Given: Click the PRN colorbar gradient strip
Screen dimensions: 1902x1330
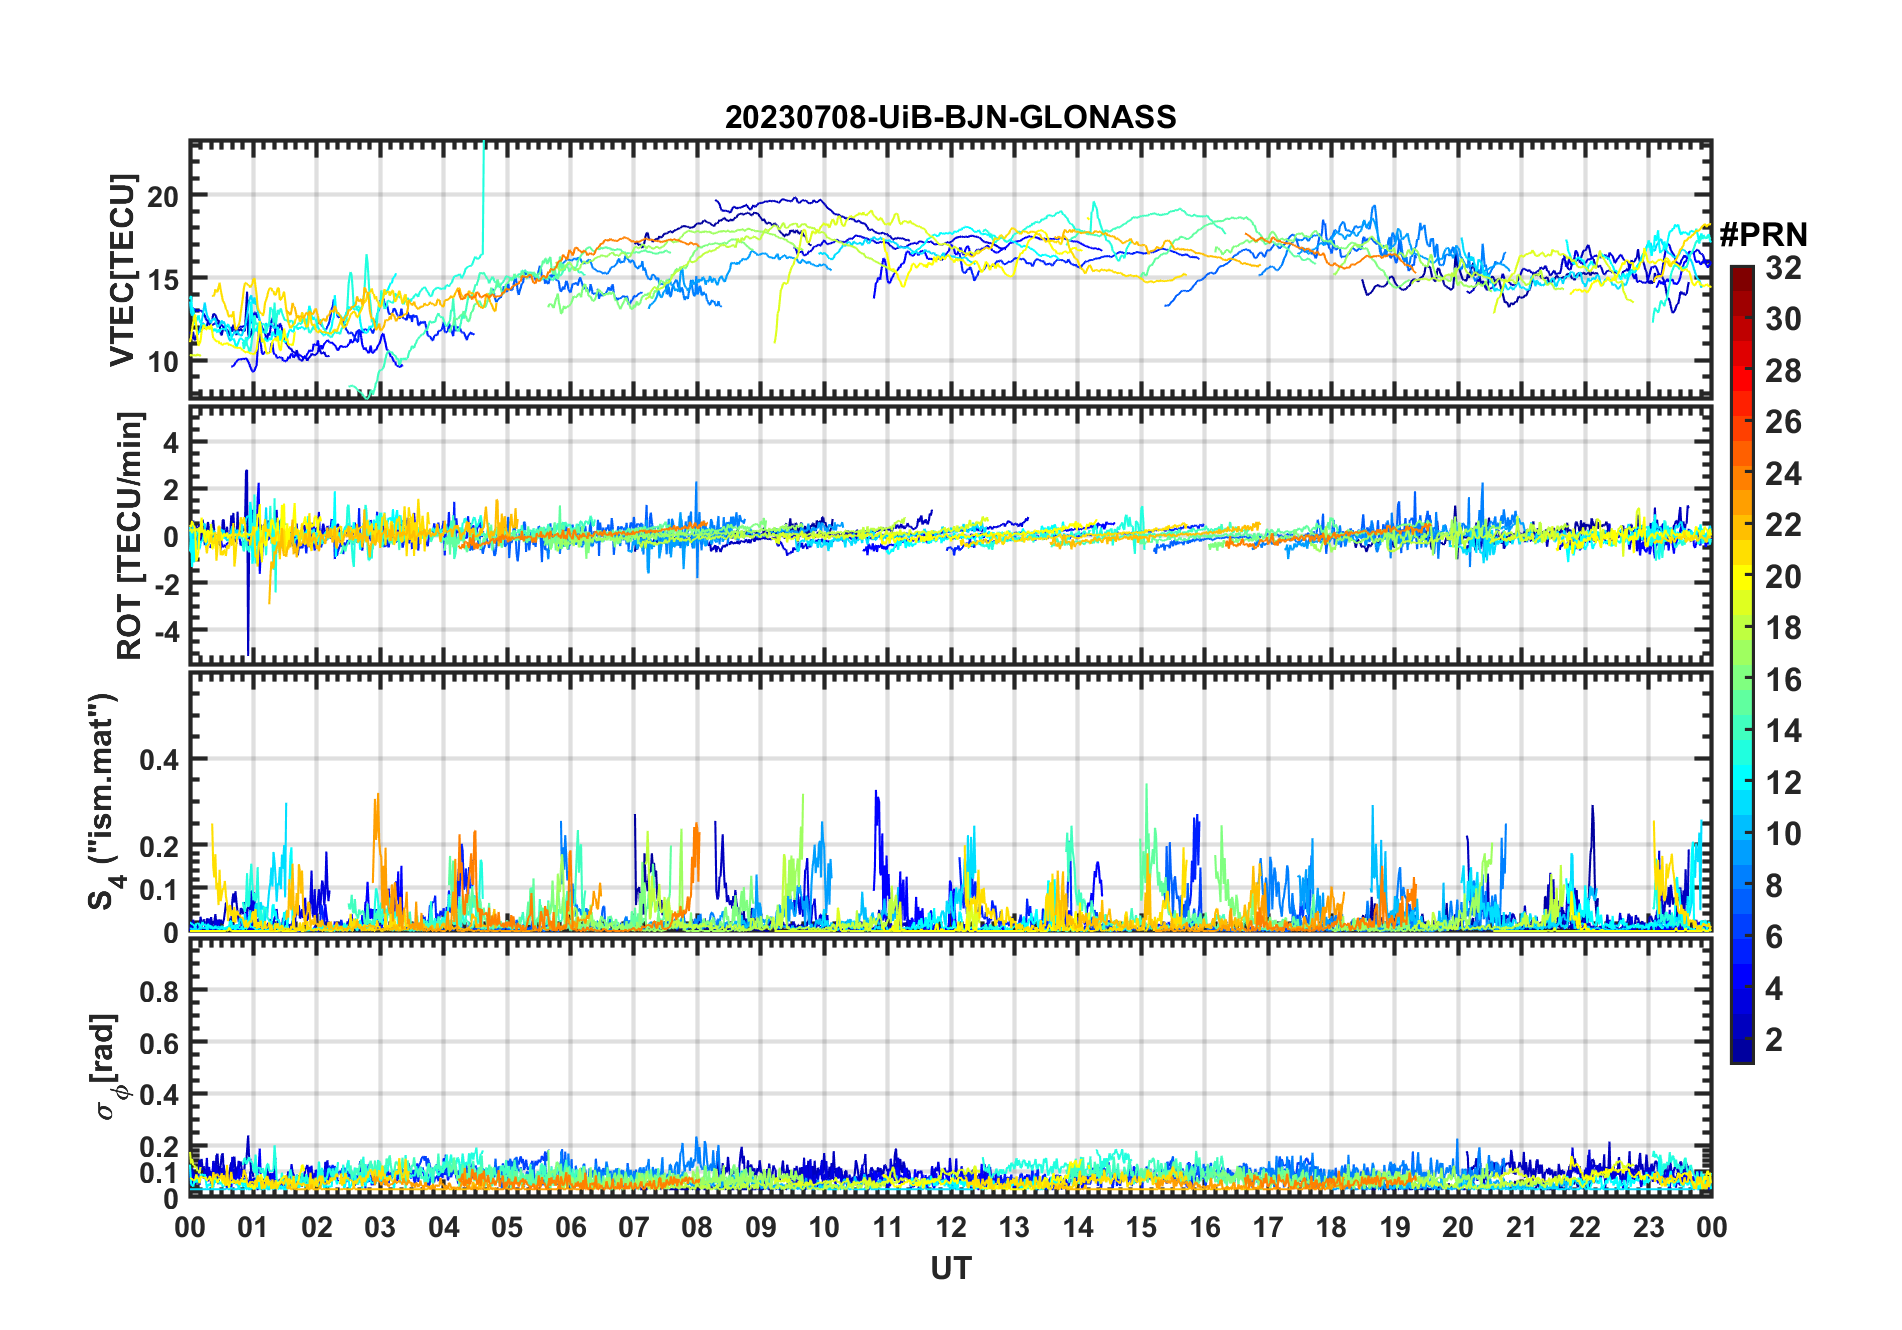Looking at the screenshot, I should point(1741,664).
